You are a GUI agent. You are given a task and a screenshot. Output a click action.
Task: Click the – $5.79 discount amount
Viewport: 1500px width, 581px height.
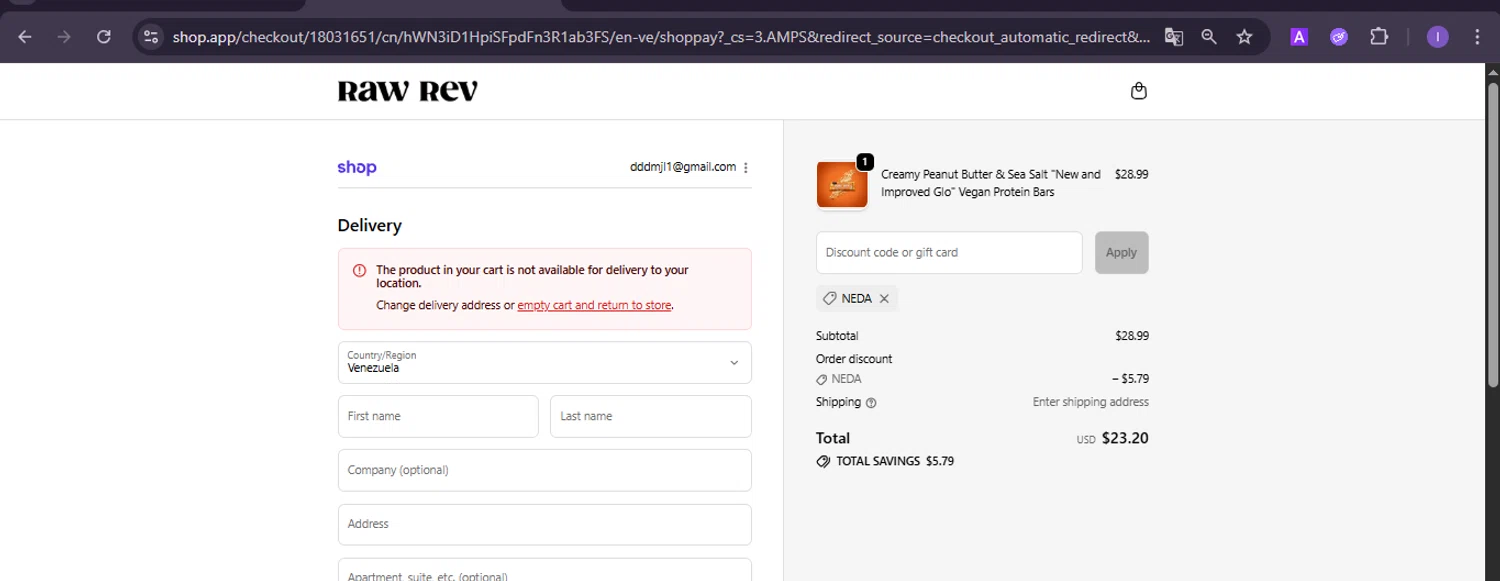[1130, 379]
